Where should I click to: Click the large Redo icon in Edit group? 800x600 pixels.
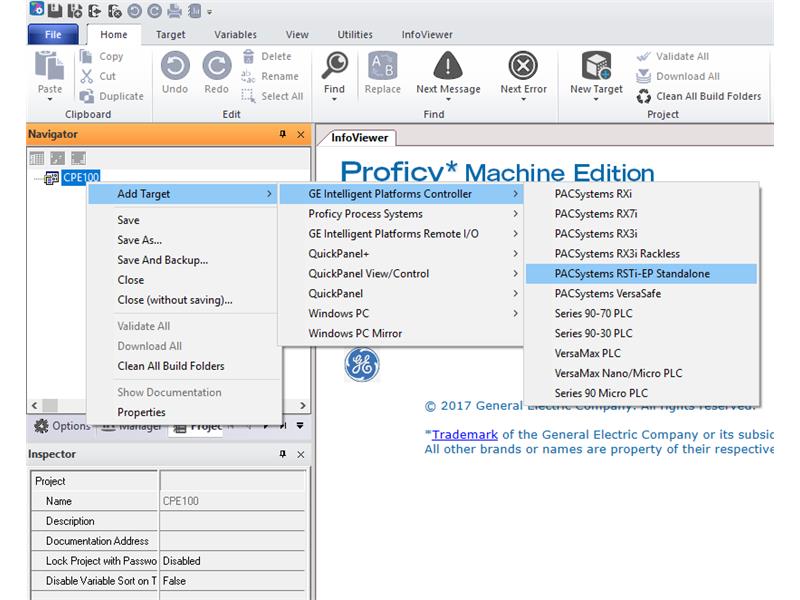pos(217,66)
